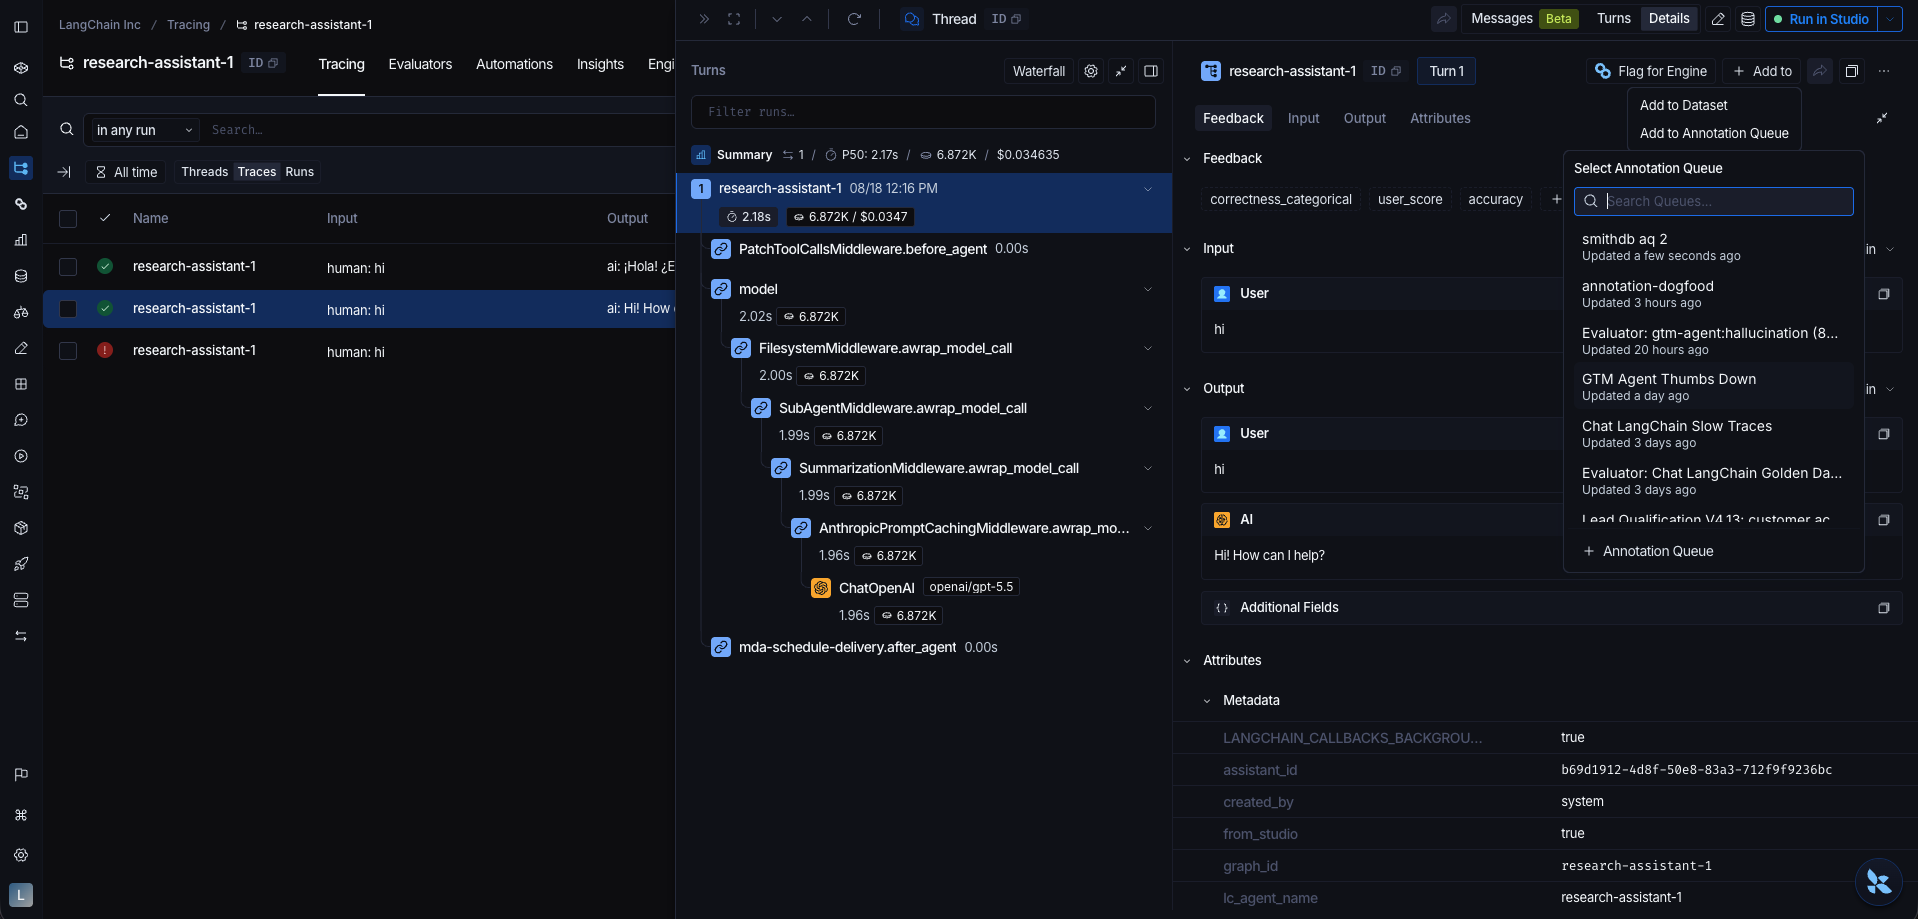The height and width of the screenshot is (919, 1918).
Task: Click the database icon beside Run in Studio
Action: pyautogui.click(x=1748, y=19)
